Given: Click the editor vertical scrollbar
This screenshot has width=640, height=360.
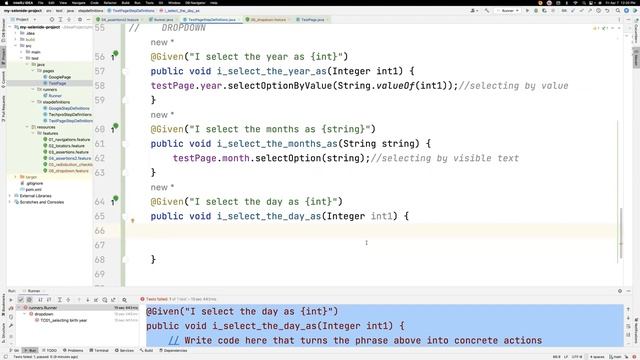Looking at the screenshot, I should pos(620,233).
